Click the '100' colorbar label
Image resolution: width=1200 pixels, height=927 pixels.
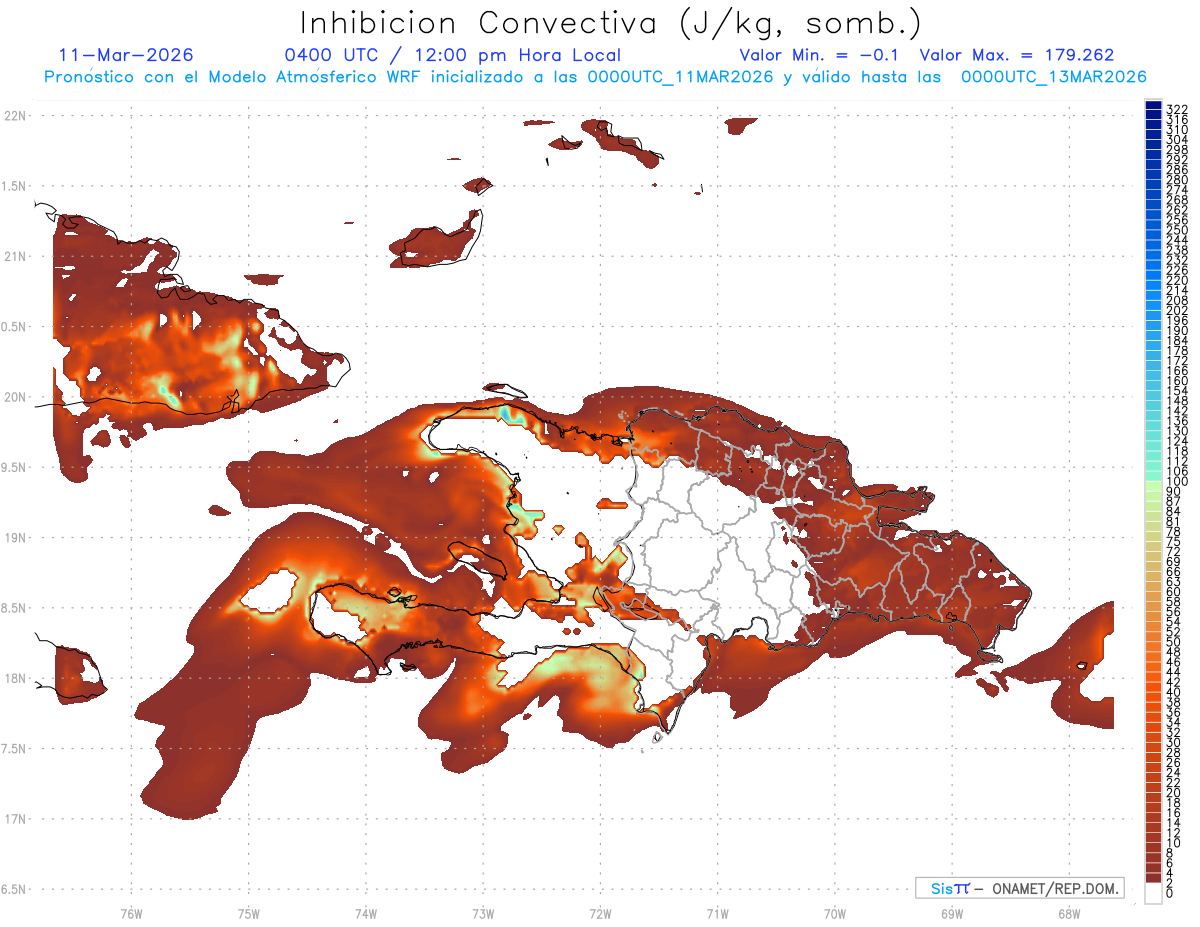[1176, 482]
